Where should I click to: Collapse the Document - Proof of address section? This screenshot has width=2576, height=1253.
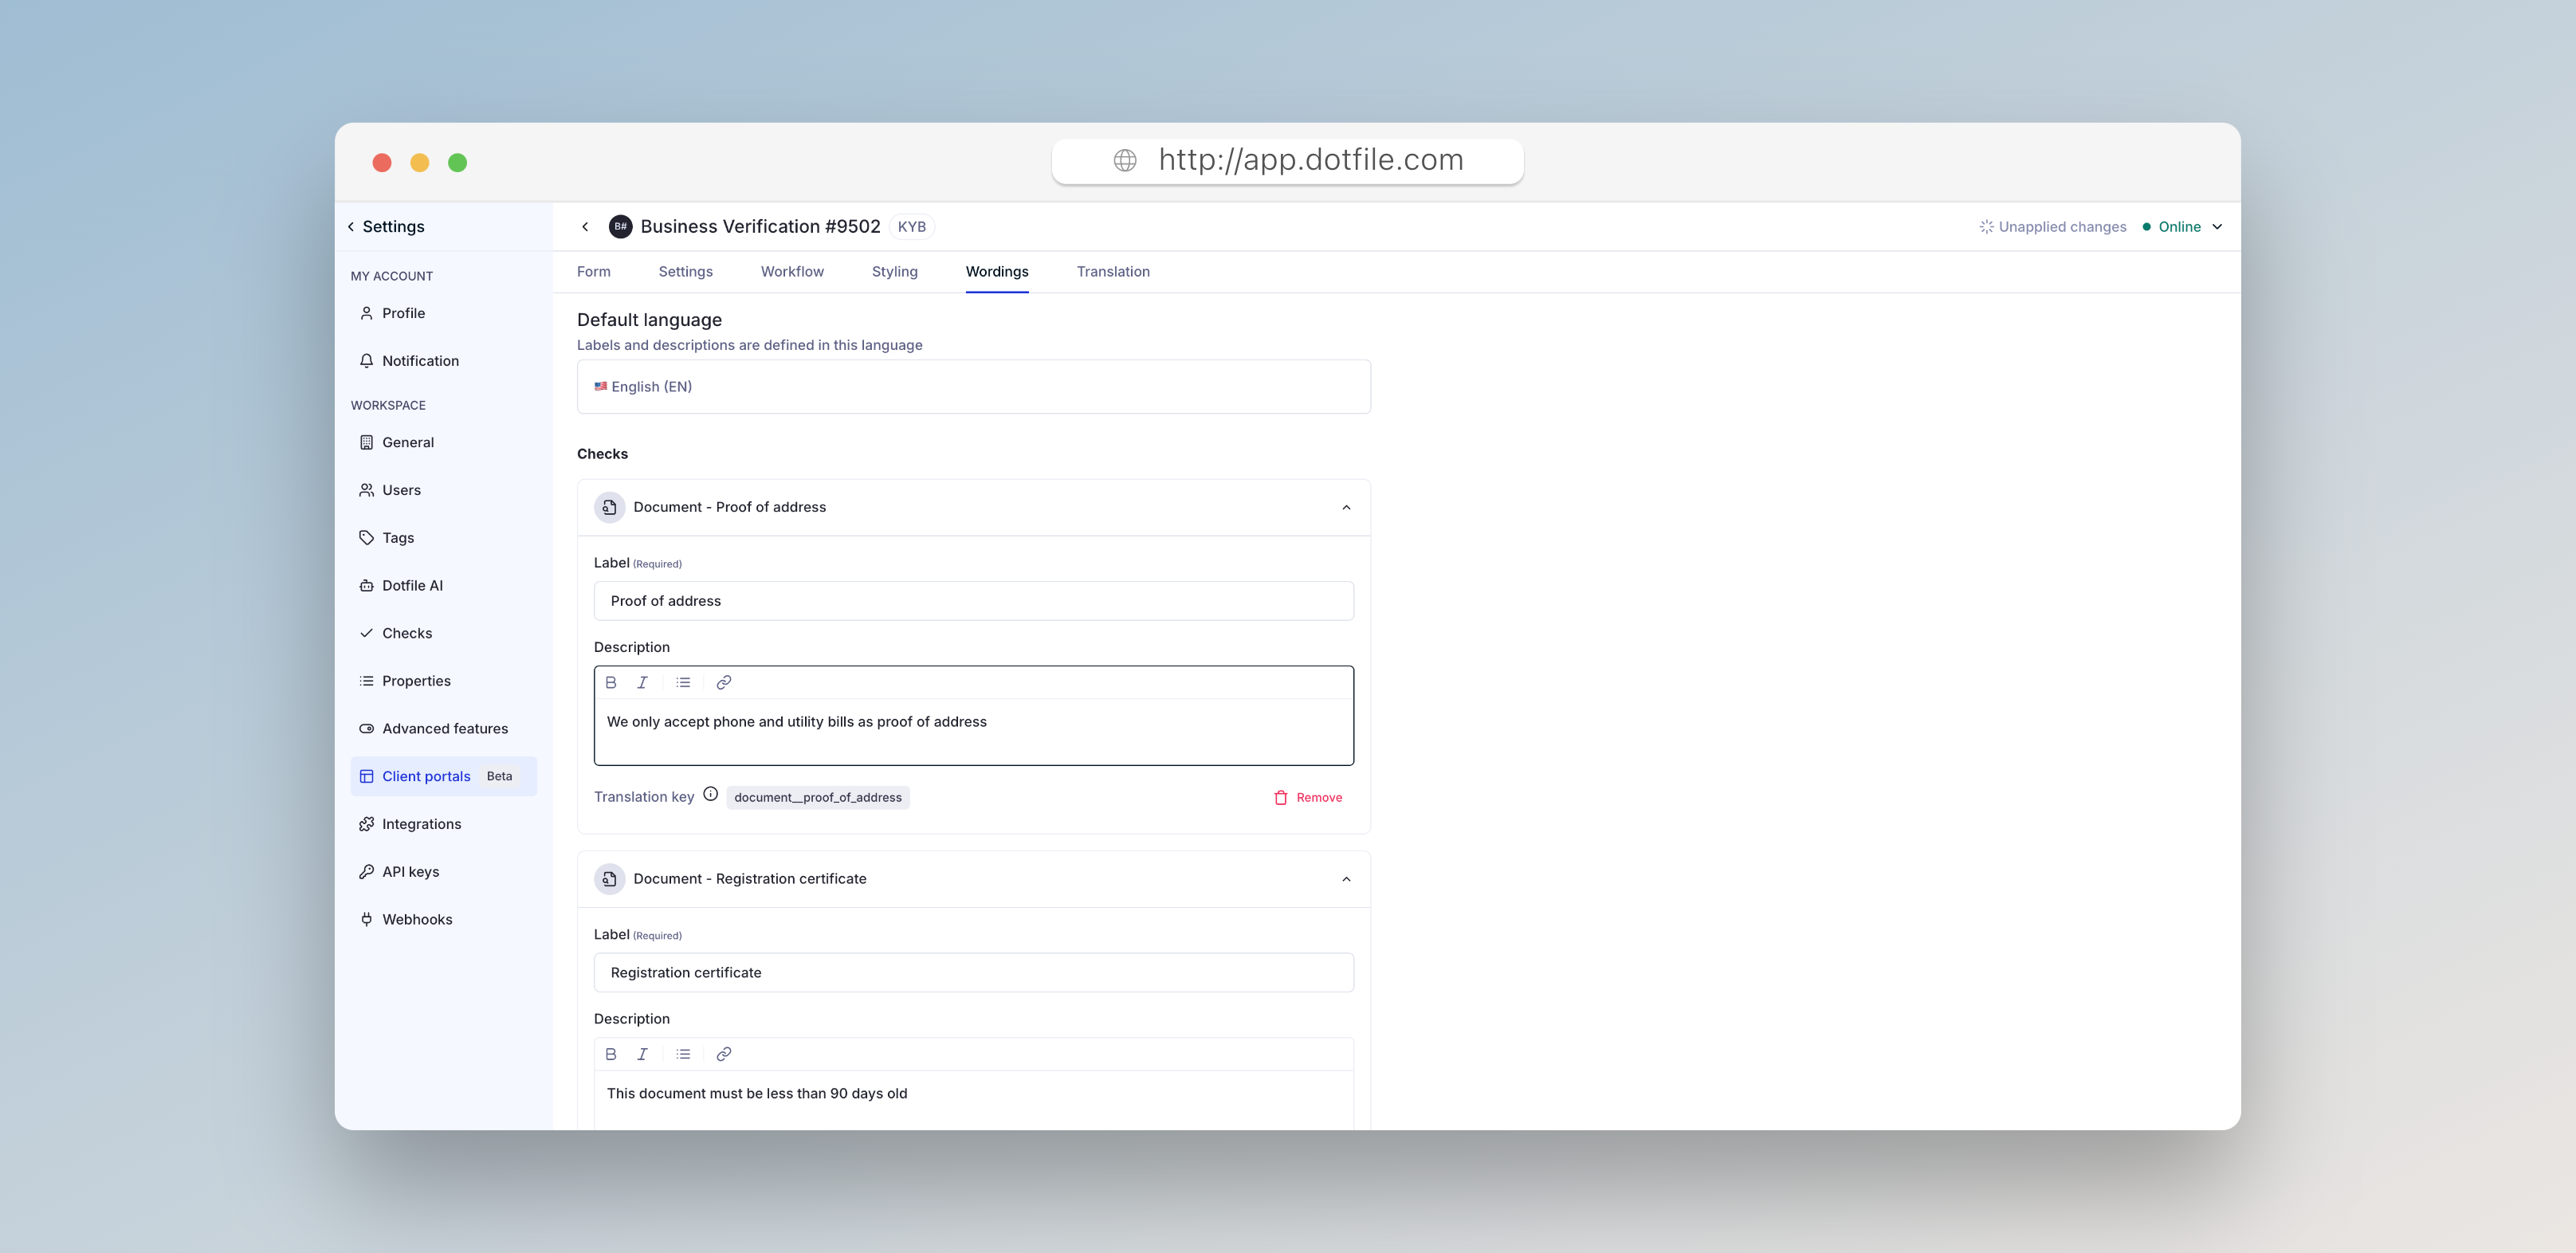(x=1346, y=508)
